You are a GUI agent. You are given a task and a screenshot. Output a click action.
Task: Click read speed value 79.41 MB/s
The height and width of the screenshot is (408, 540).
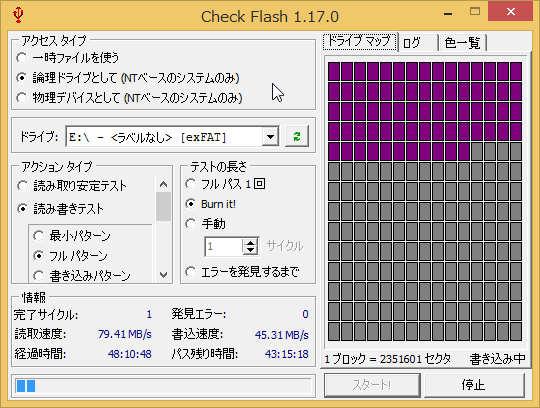(125, 334)
